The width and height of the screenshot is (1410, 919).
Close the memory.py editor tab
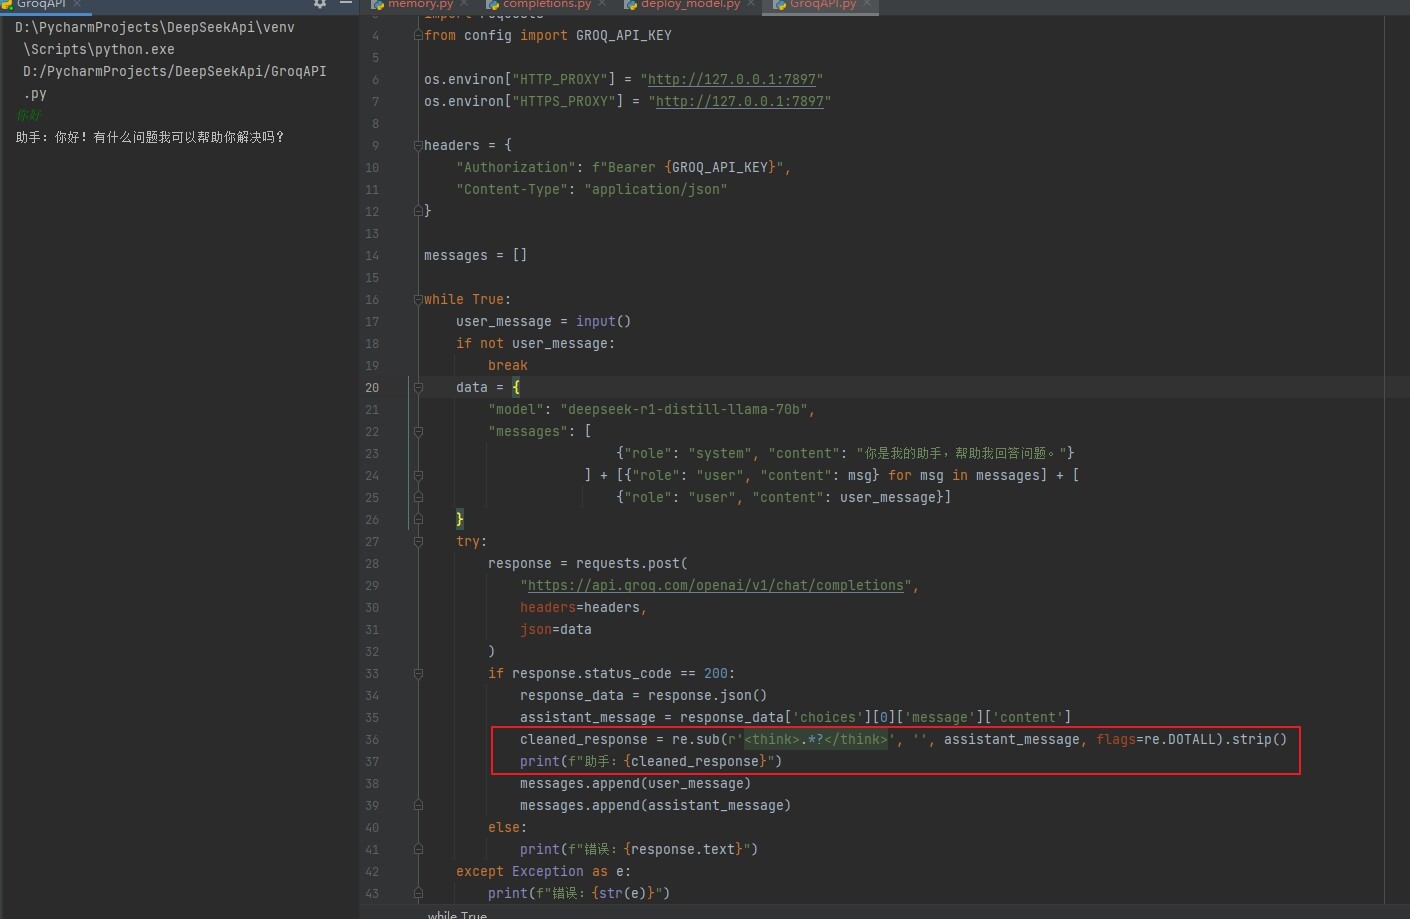(464, 4)
